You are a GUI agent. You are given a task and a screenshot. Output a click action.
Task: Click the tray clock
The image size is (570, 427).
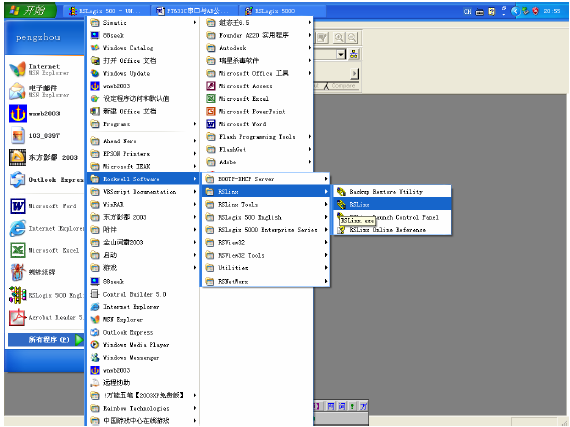[552, 11]
